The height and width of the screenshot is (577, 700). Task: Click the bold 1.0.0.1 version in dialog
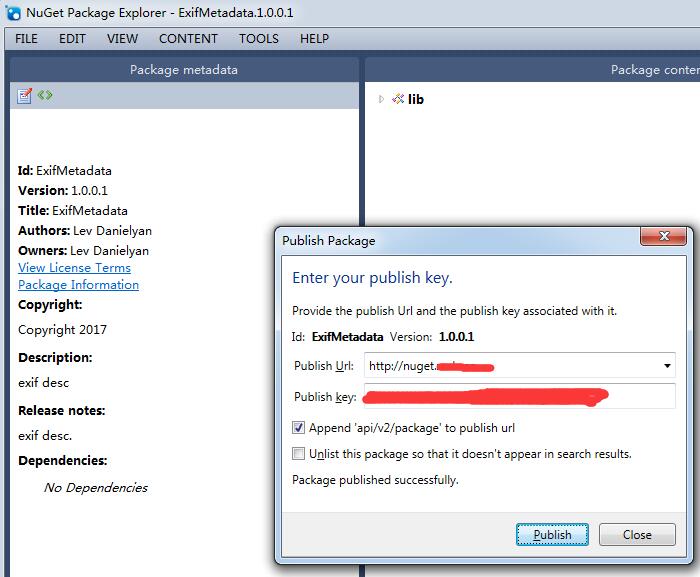pos(456,337)
